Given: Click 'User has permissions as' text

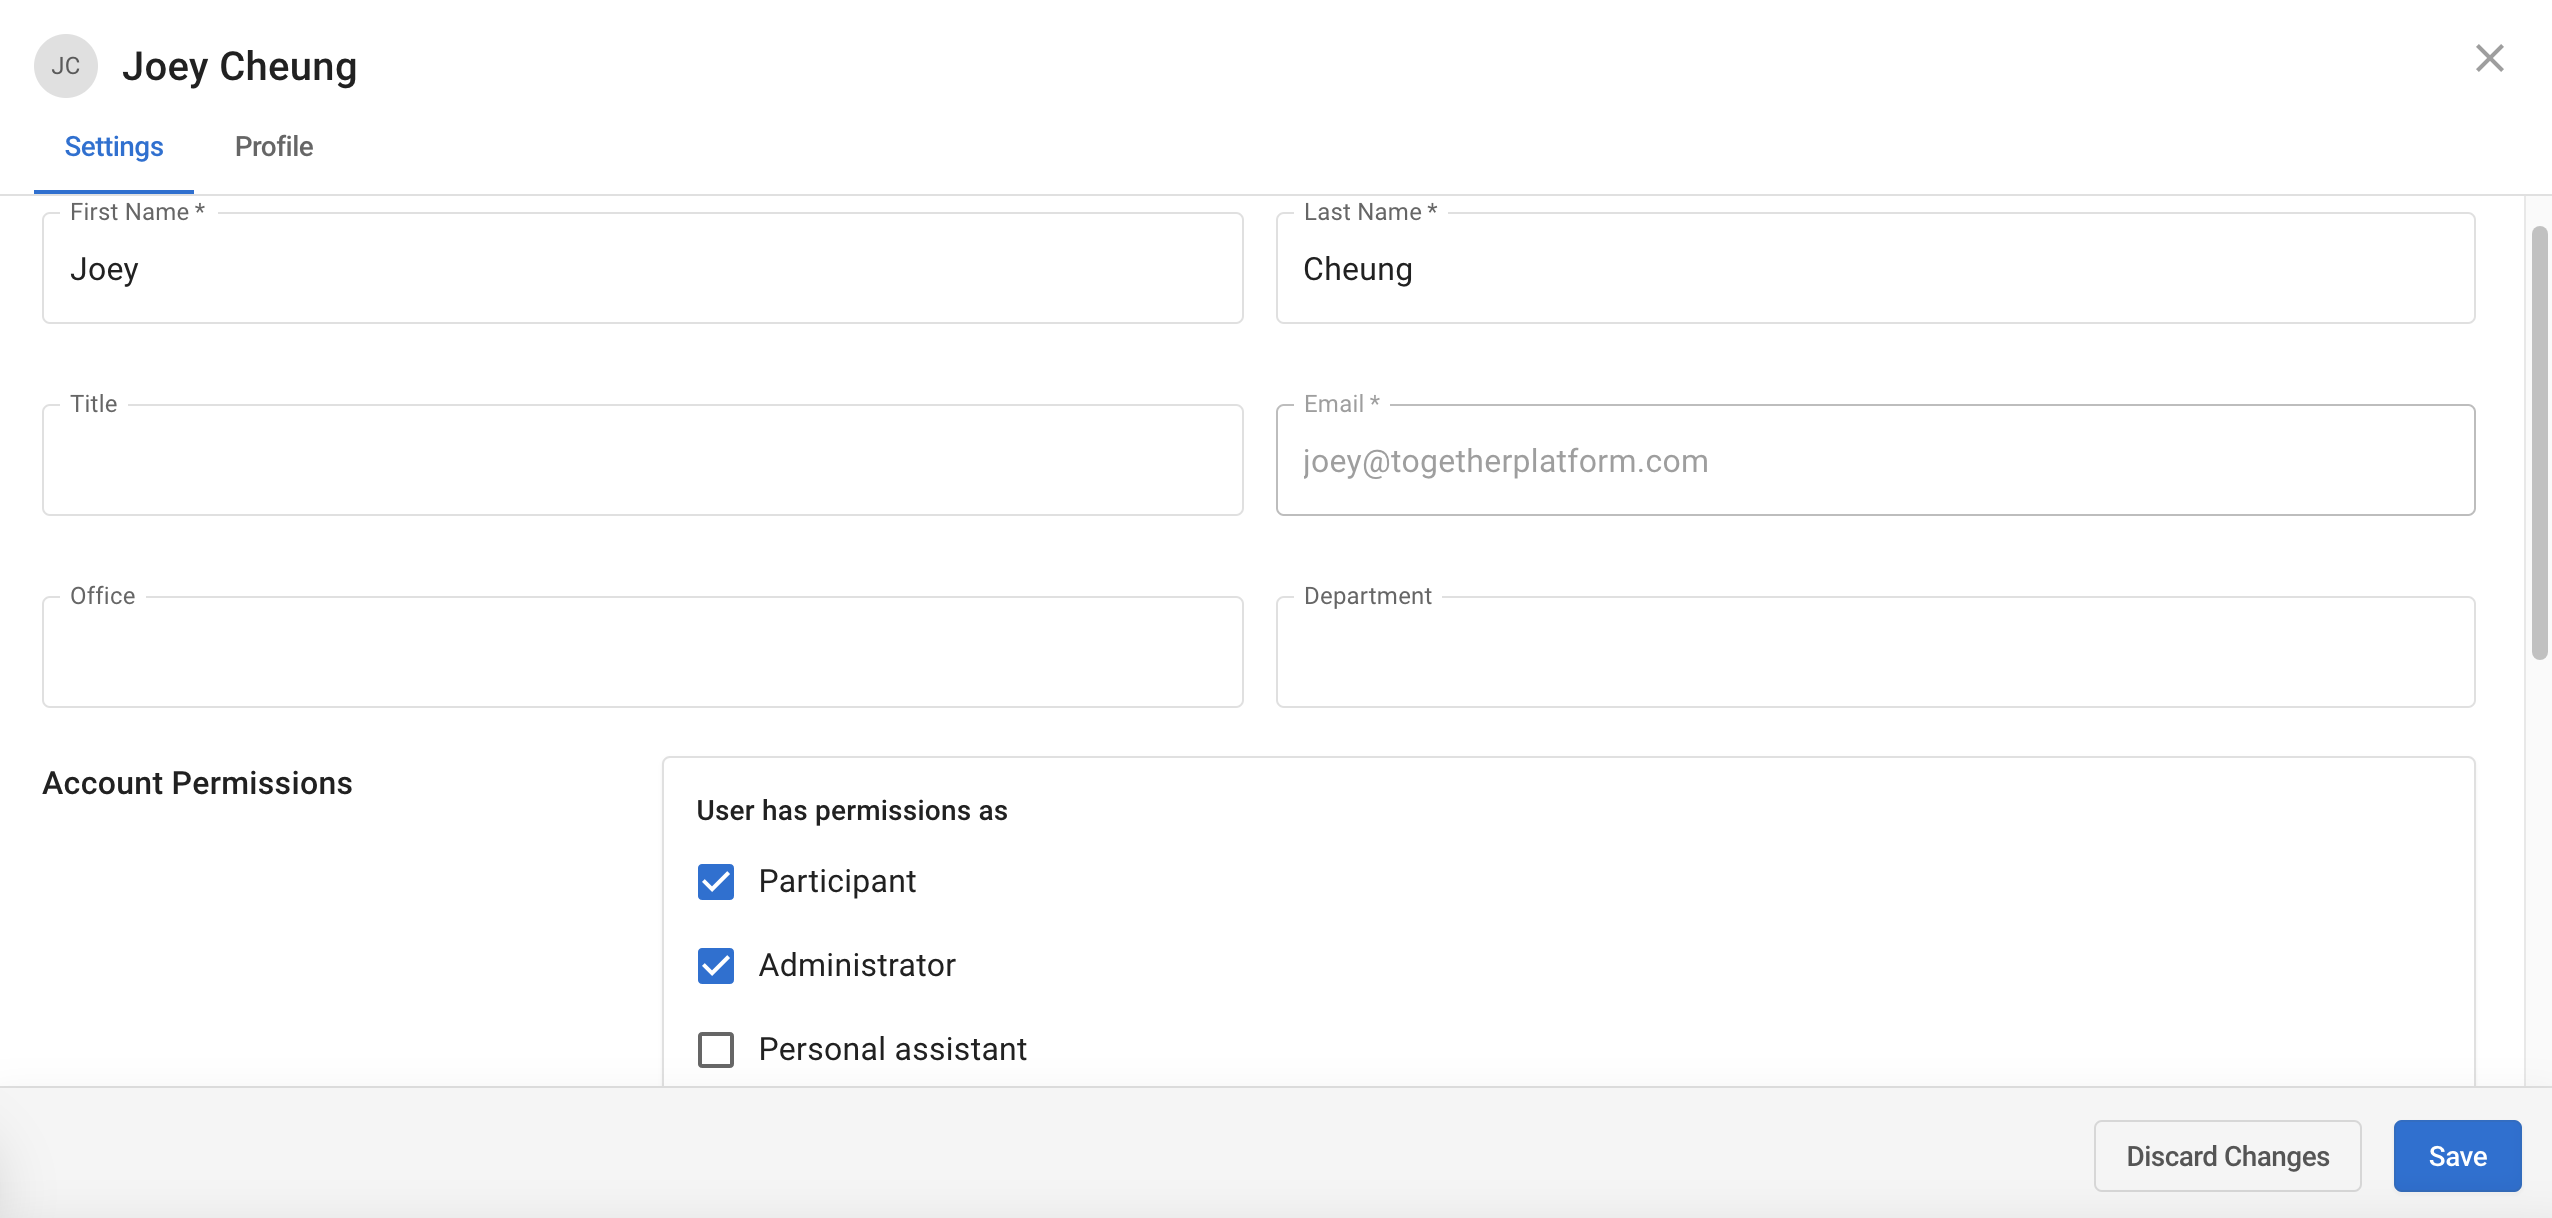Looking at the screenshot, I should pyautogui.click(x=852, y=810).
